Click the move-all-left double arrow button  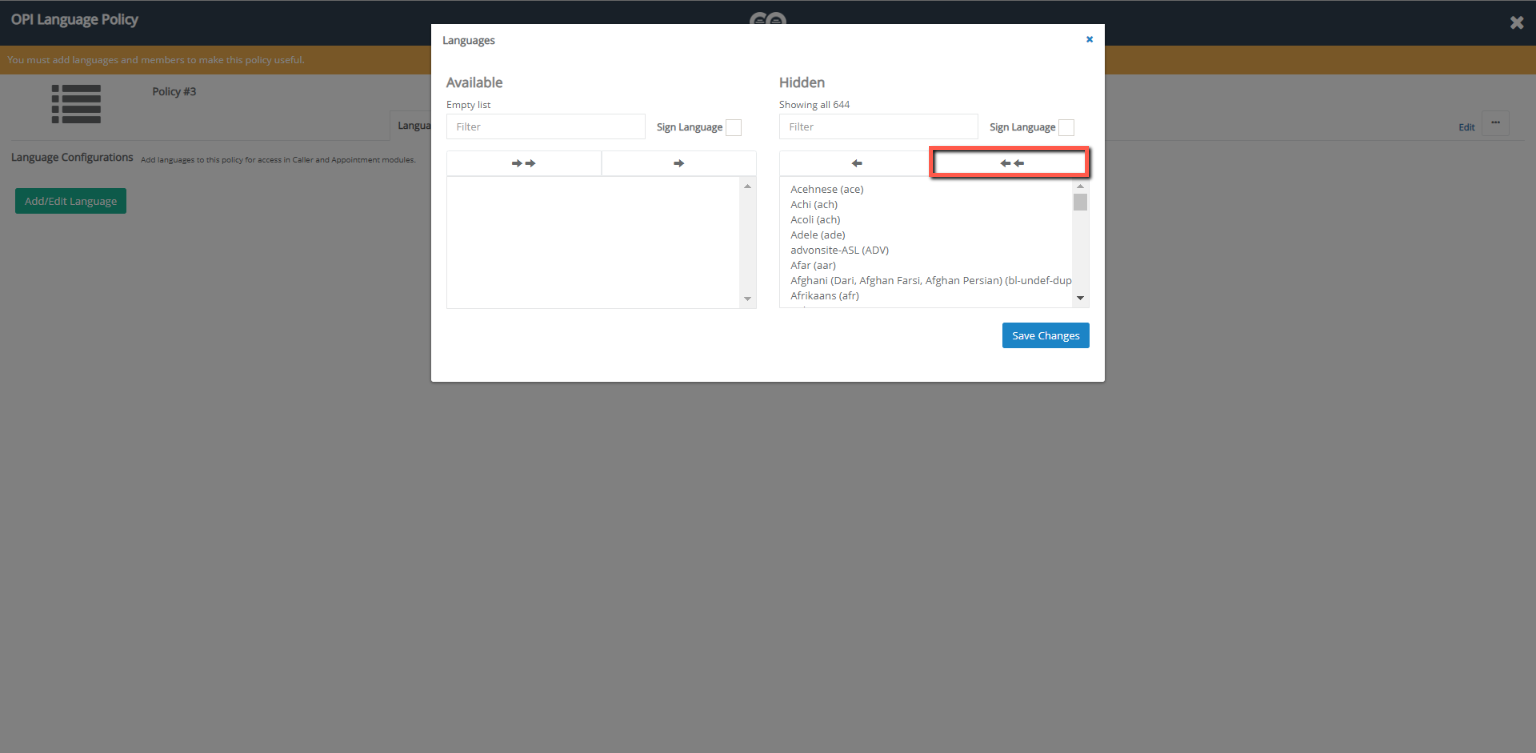(1011, 163)
